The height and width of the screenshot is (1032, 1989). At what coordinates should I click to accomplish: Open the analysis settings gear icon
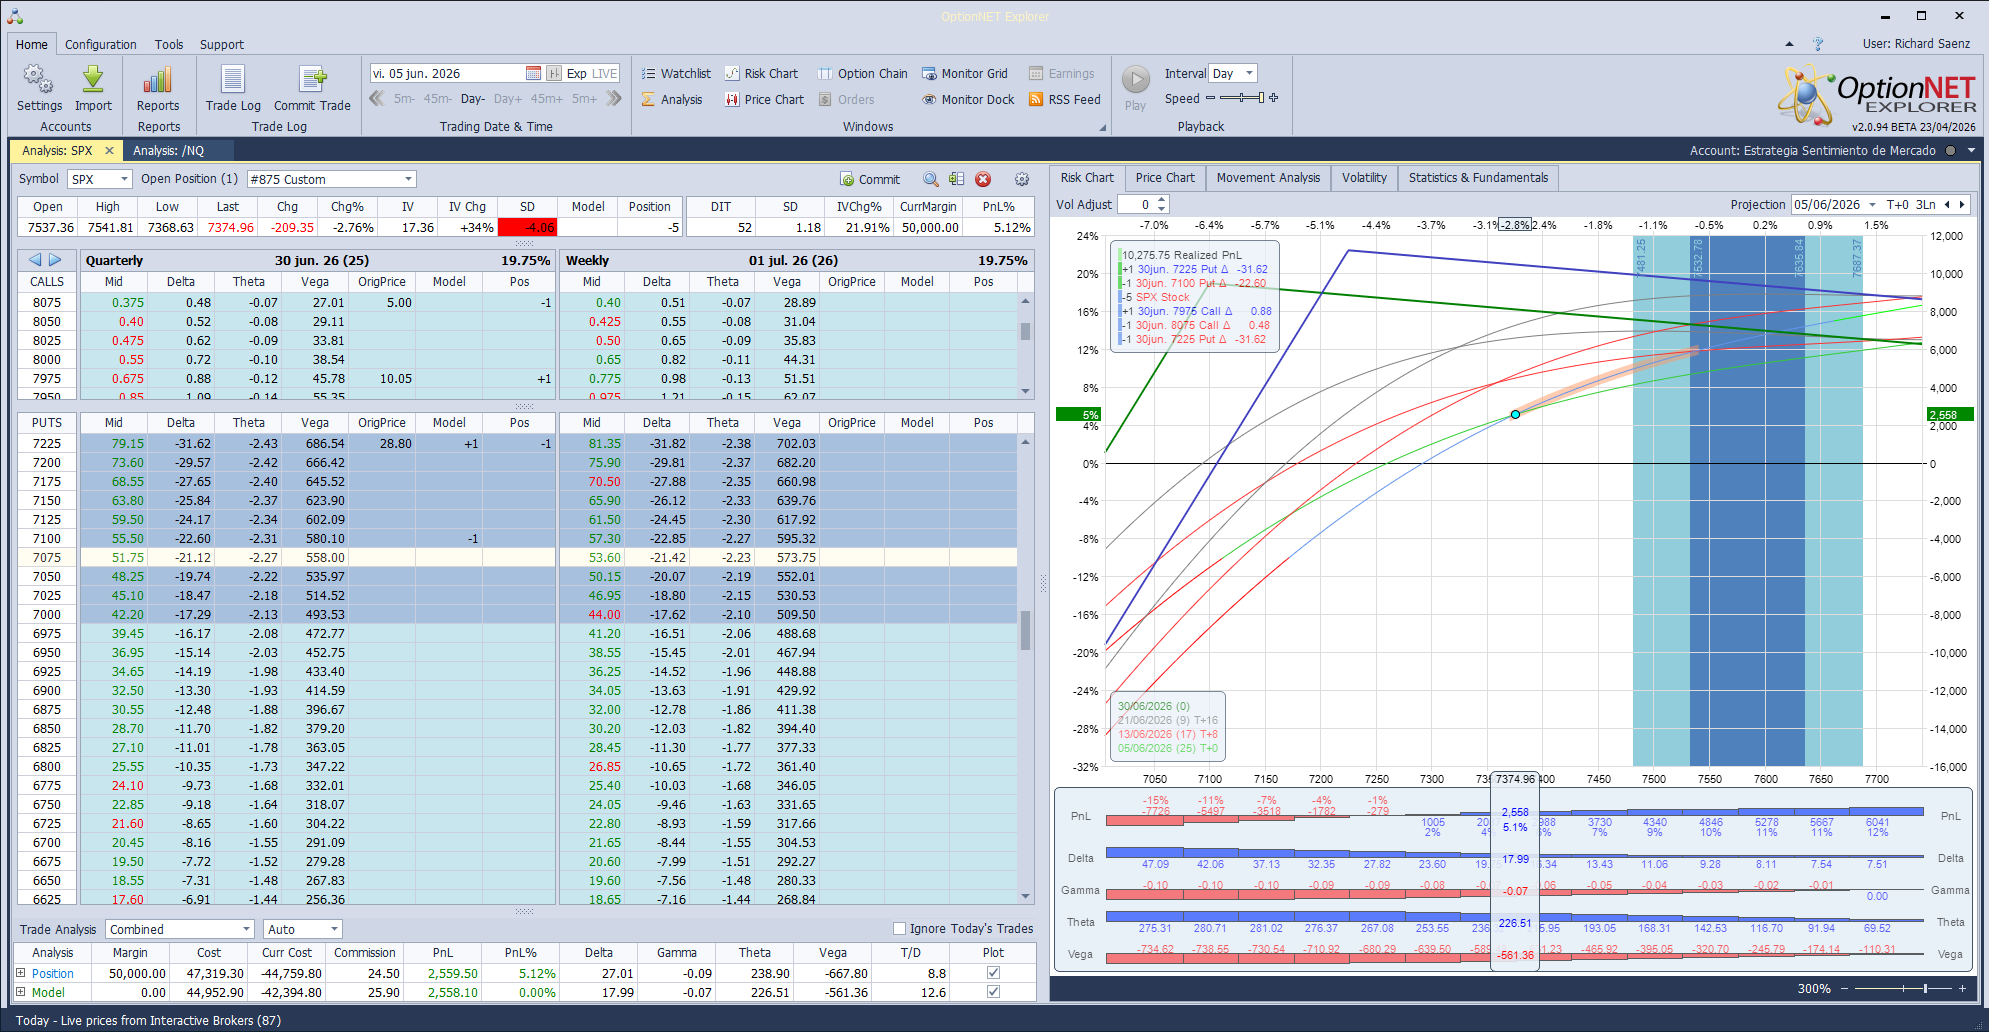[x=1021, y=179]
